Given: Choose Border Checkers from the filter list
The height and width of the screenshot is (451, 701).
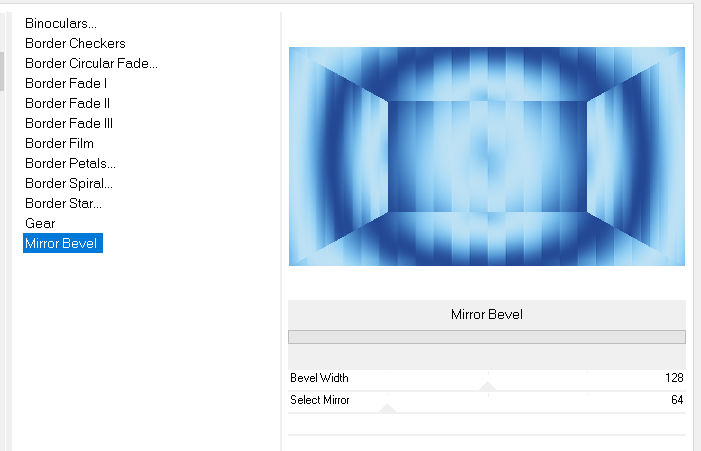Looking at the screenshot, I should pyautogui.click(x=75, y=43).
